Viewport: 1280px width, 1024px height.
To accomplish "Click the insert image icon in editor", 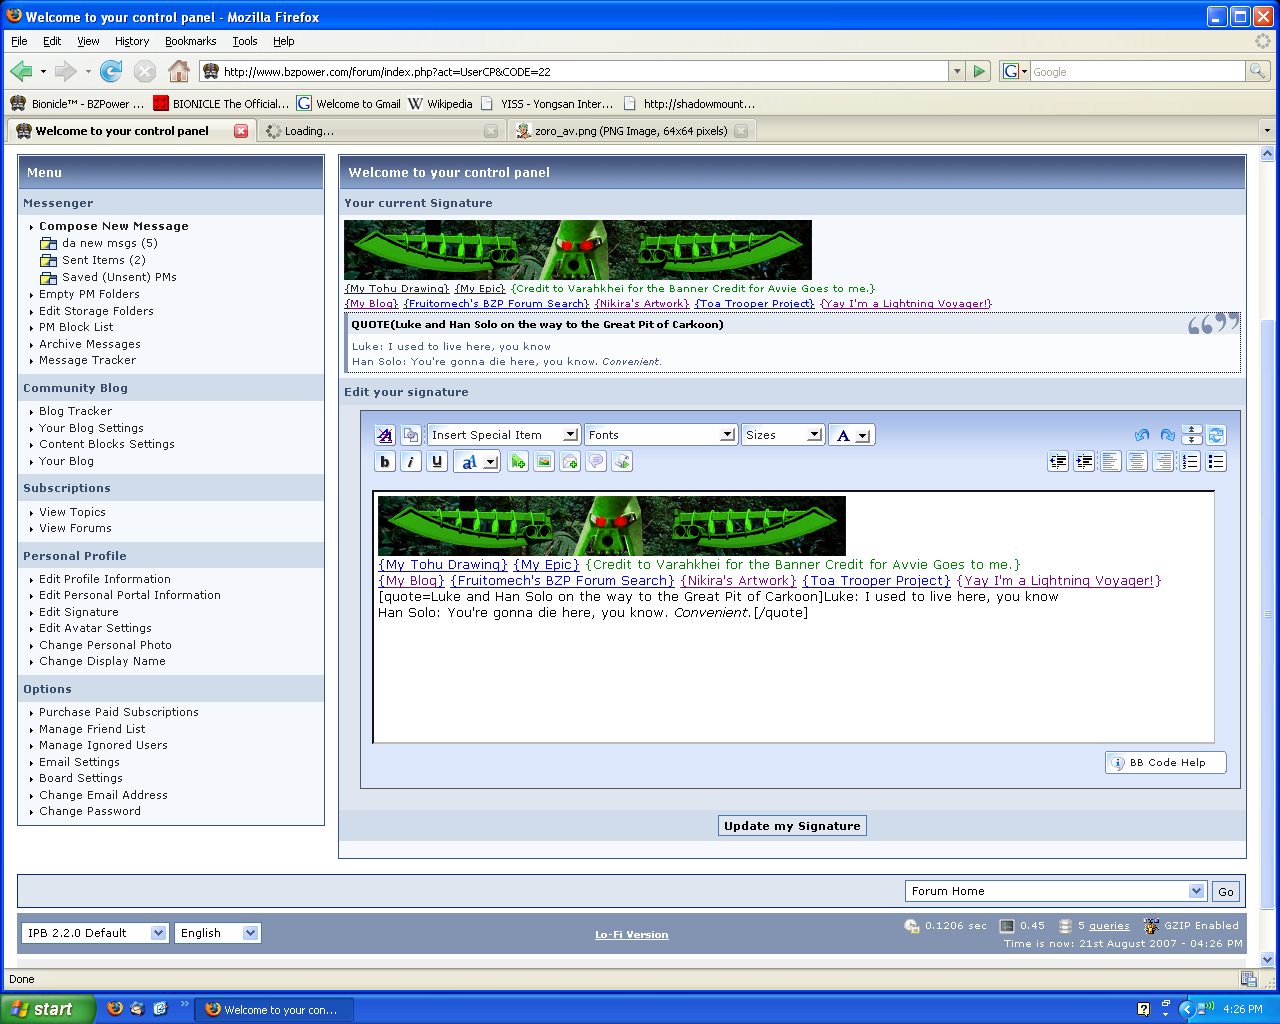I will pyautogui.click(x=544, y=462).
